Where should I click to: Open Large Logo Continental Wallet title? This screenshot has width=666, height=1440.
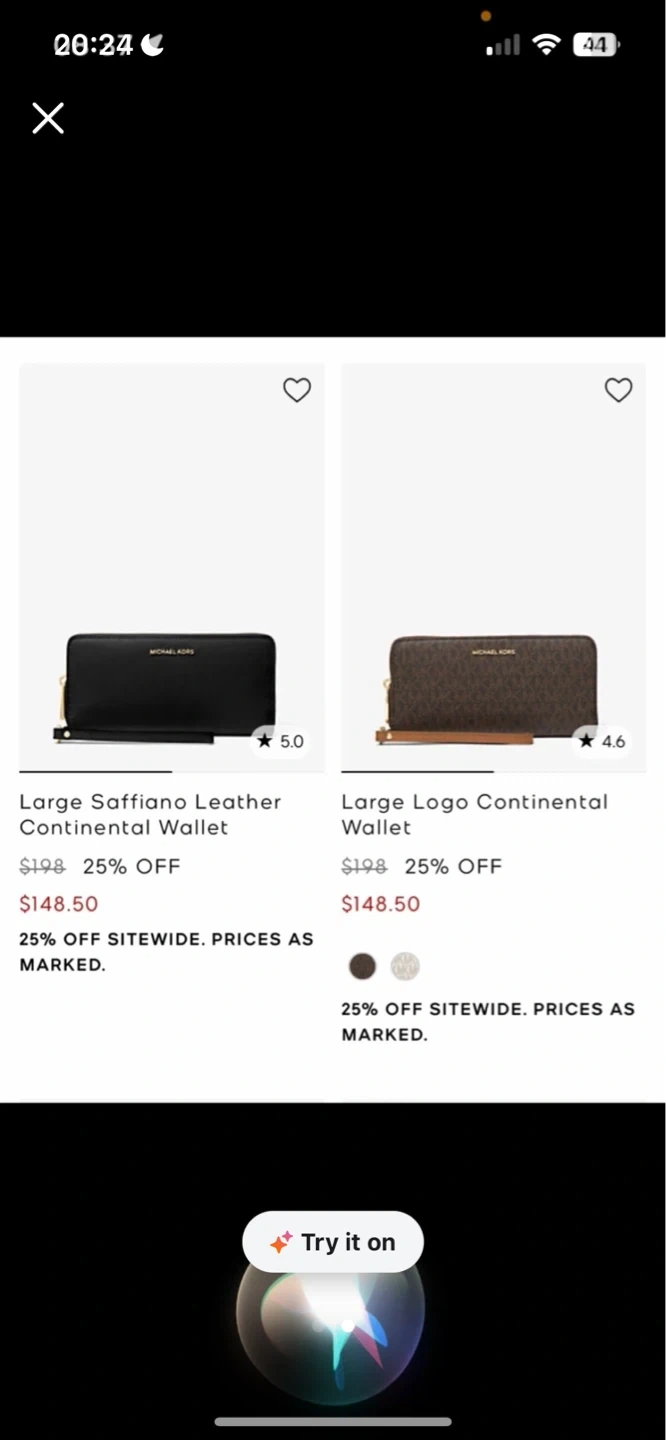pyautogui.click(x=474, y=814)
